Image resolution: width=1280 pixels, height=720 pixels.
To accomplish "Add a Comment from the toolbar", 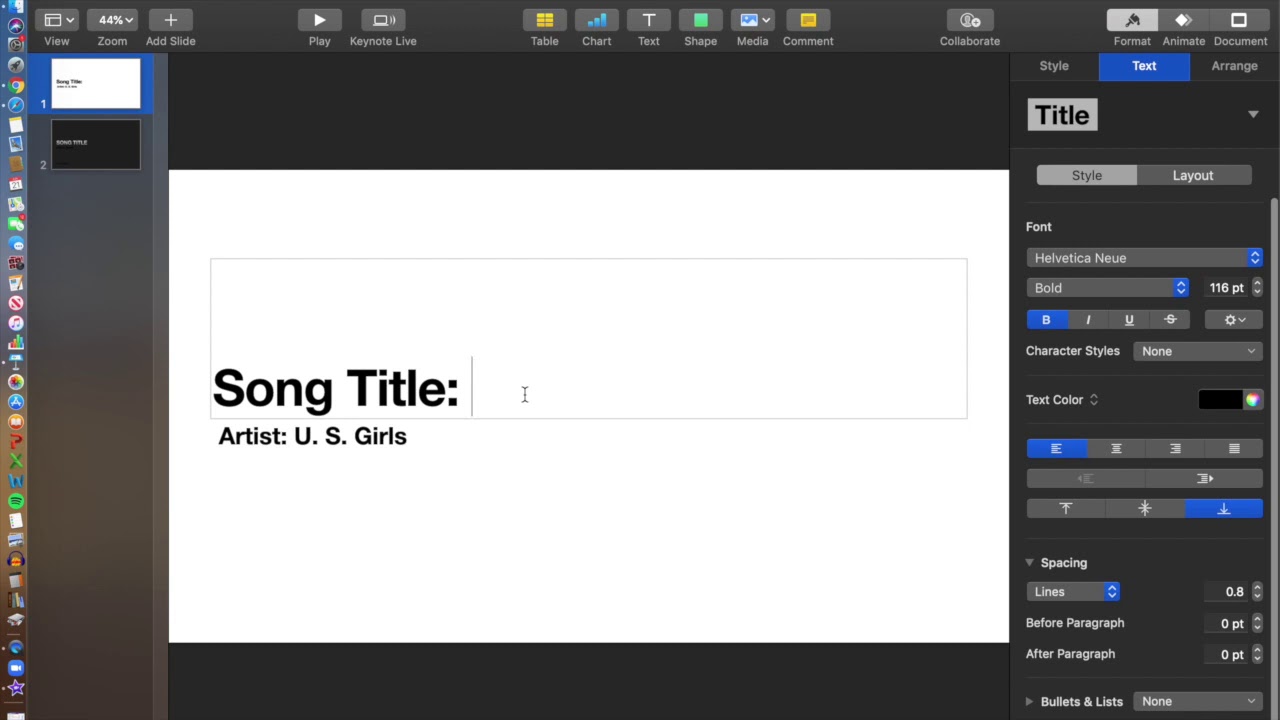I will tap(808, 20).
